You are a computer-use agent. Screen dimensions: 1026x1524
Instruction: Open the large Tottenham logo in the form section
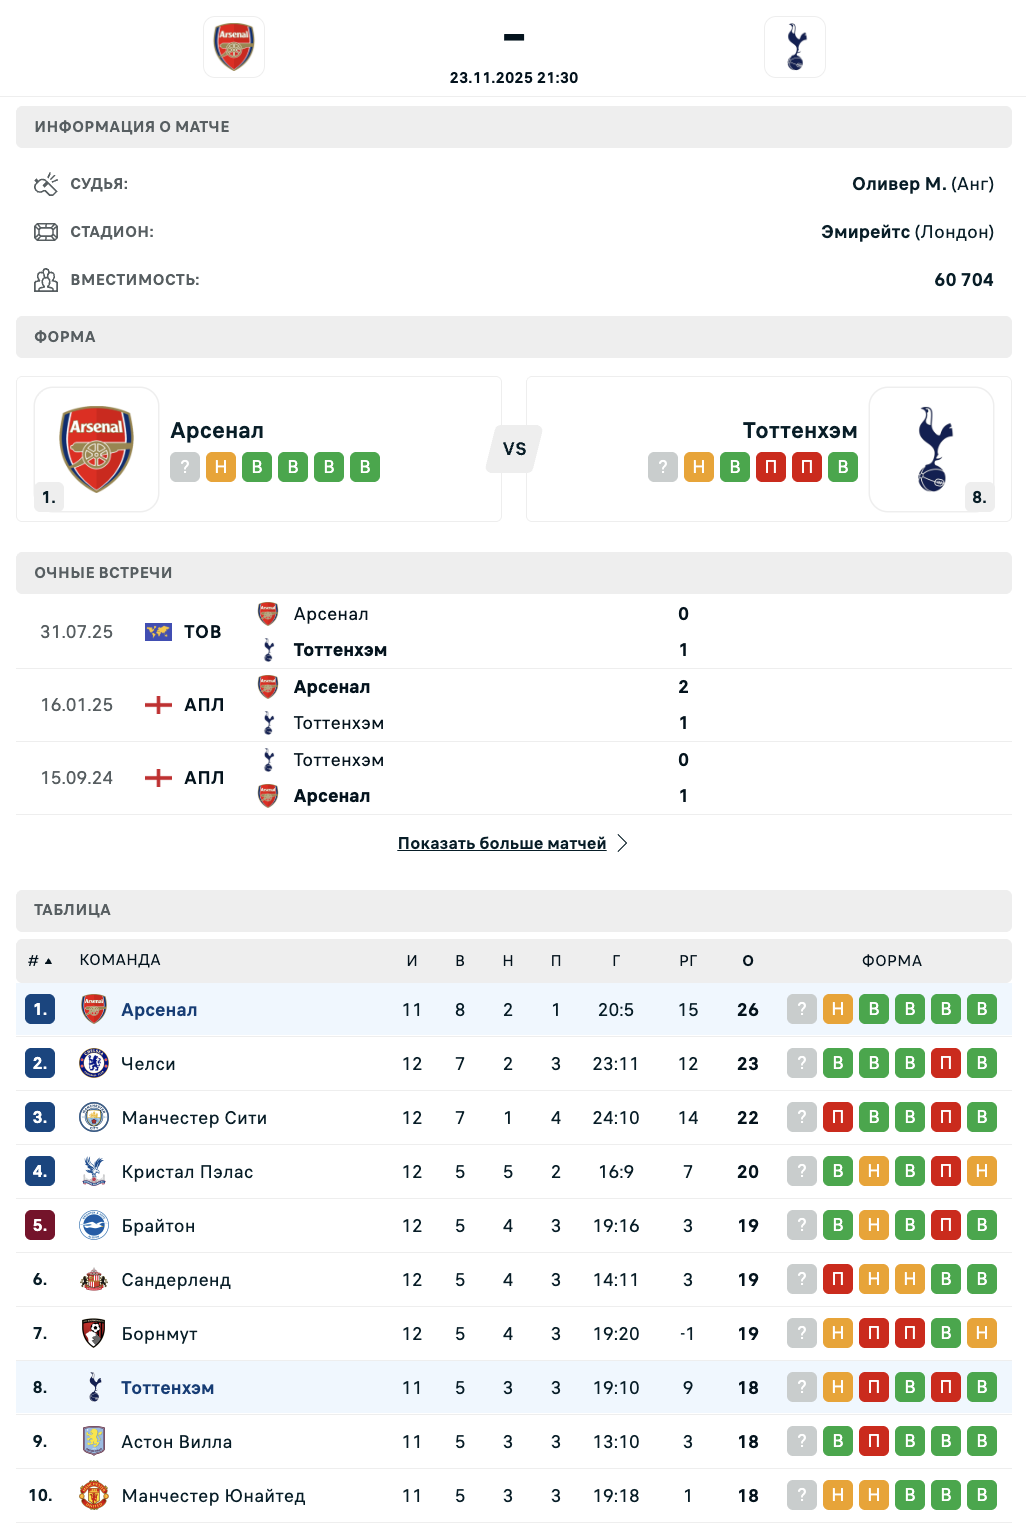click(x=932, y=449)
